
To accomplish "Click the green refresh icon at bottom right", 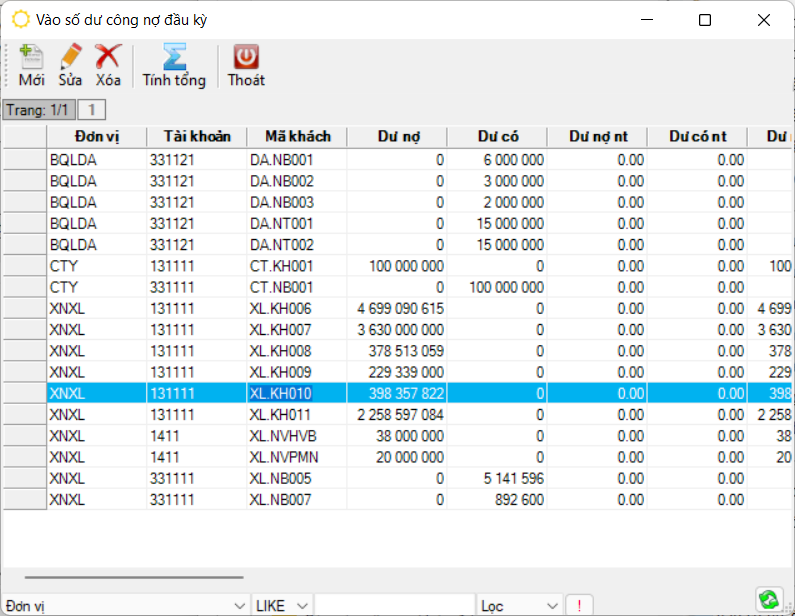I will (768, 599).
